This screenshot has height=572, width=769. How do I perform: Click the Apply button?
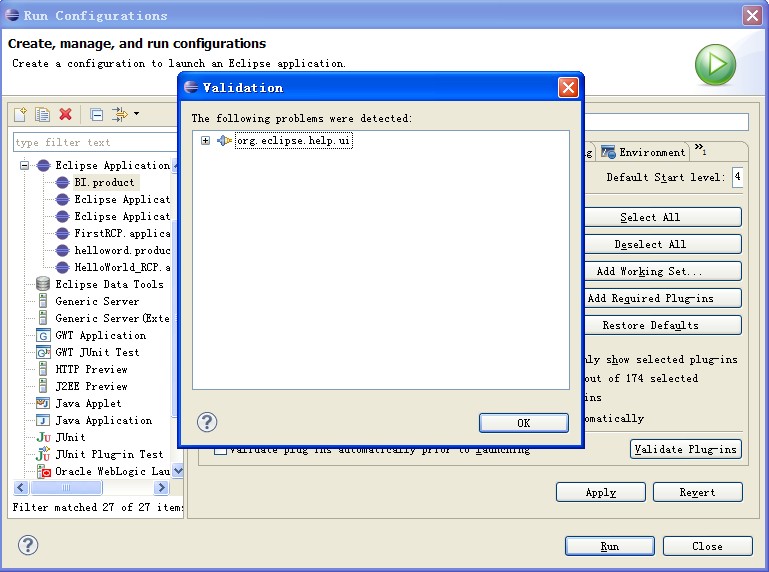601,492
